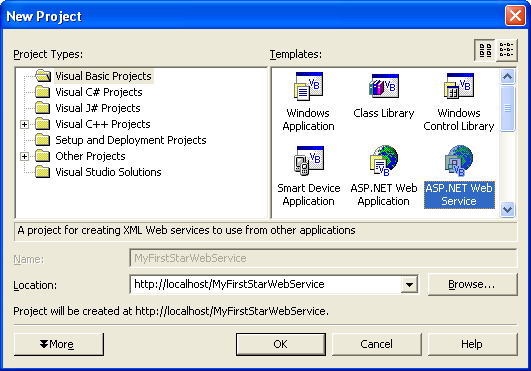The width and height of the screenshot is (531, 371).
Task: Select Visual C# Projects project type
Action: click(x=99, y=92)
